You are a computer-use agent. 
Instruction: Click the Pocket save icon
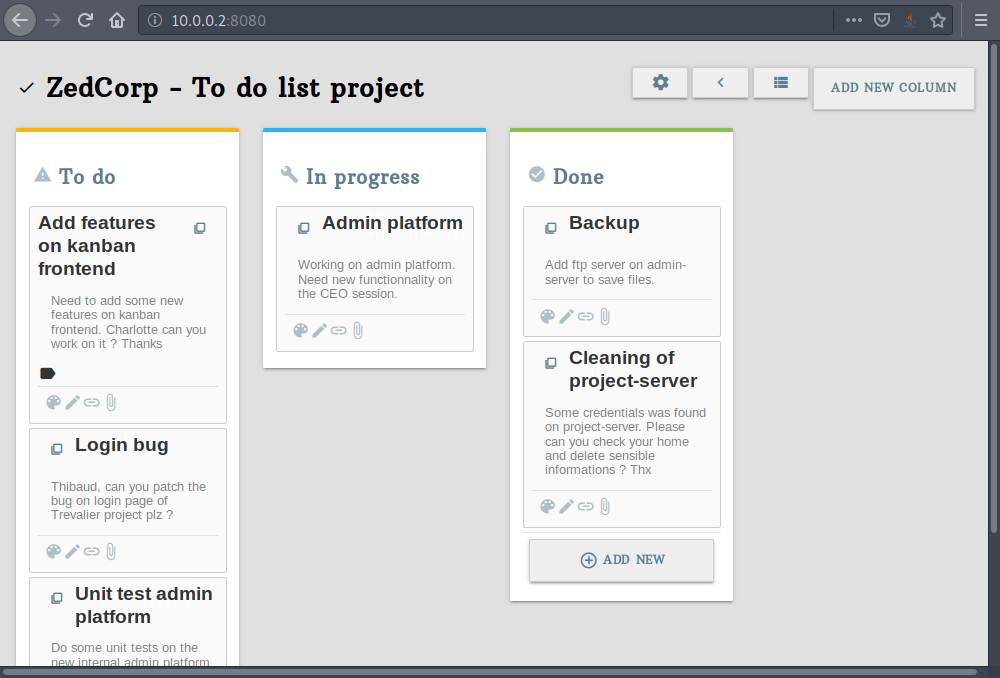(x=881, y=20)
